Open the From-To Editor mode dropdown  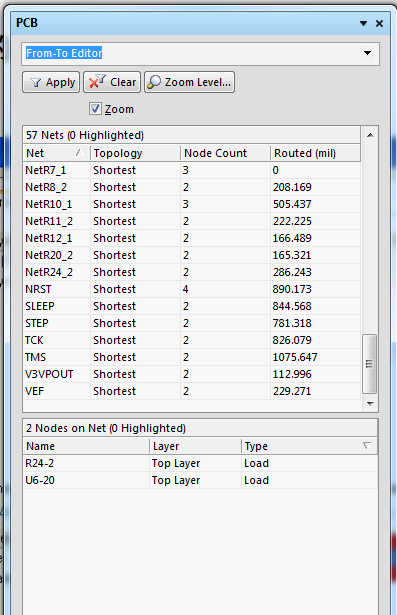tap(367, 53)
